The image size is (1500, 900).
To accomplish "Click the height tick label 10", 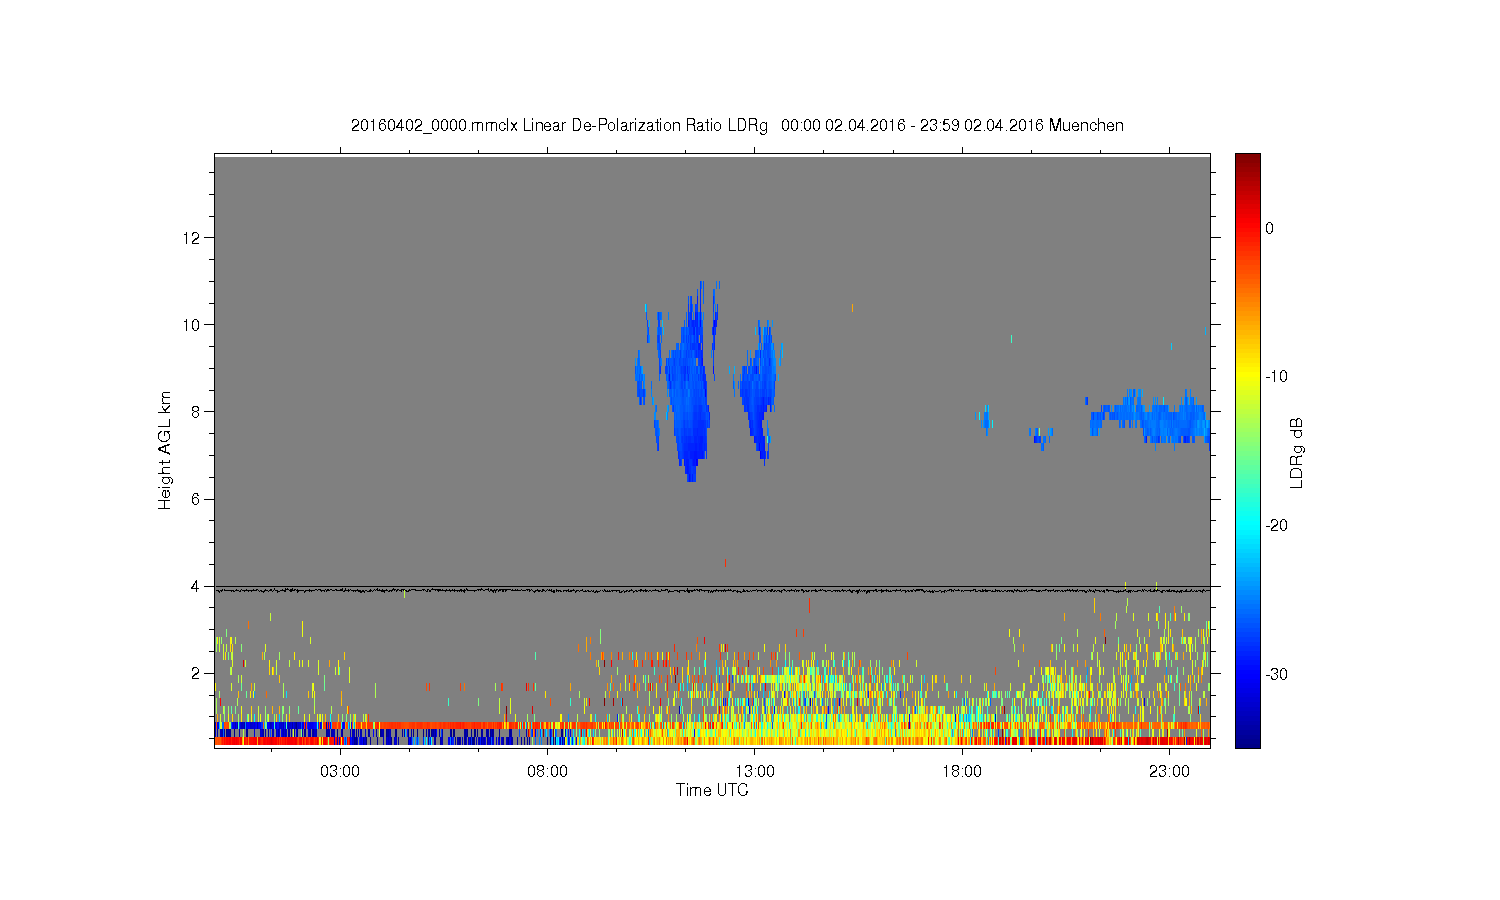I will coord(193,325).
